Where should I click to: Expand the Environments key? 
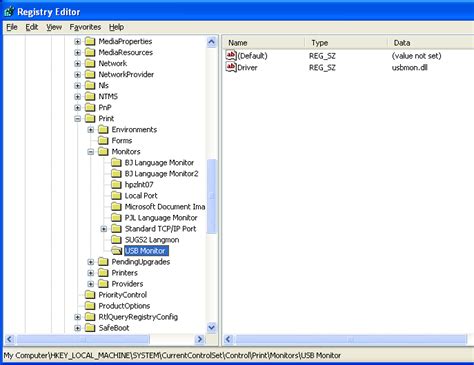91,130
